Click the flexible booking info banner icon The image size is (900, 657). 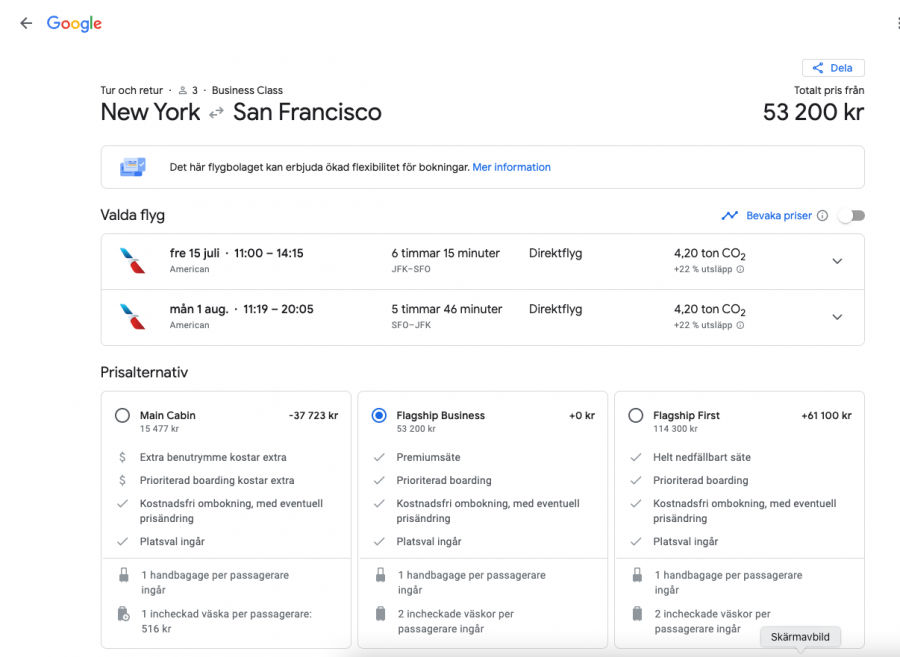pos(133,167)
